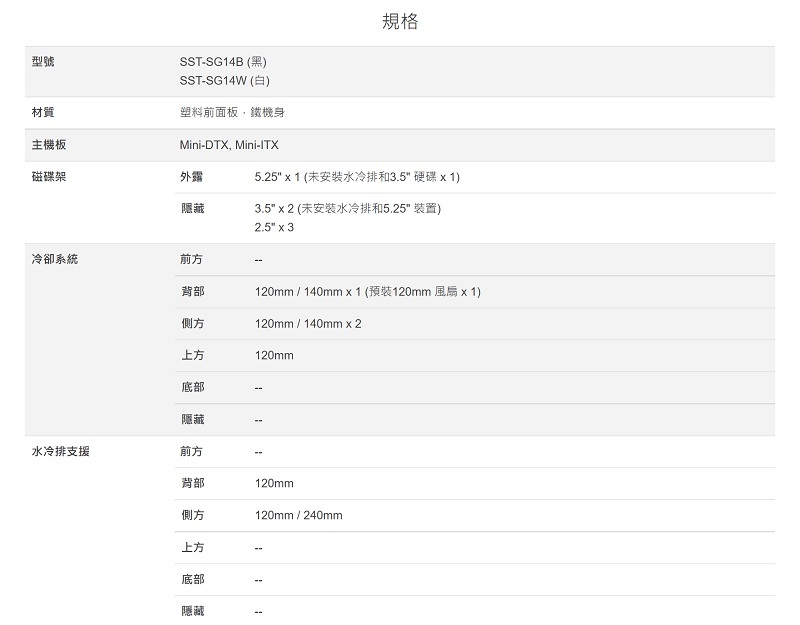This screenshot has width=800, height=625.
Task: Click the 材質 row label
Action: click(43, 113)
